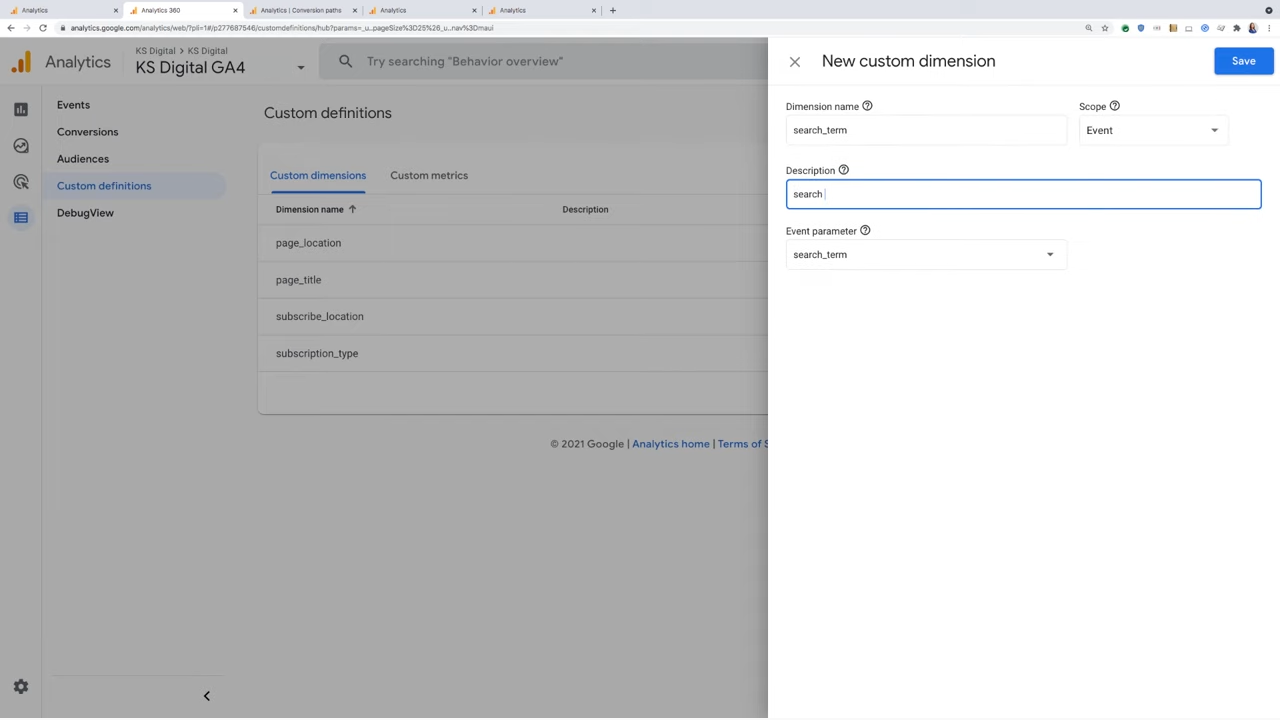Click the browser forward arrow
1280x720 pixels.
click(27, 28)
